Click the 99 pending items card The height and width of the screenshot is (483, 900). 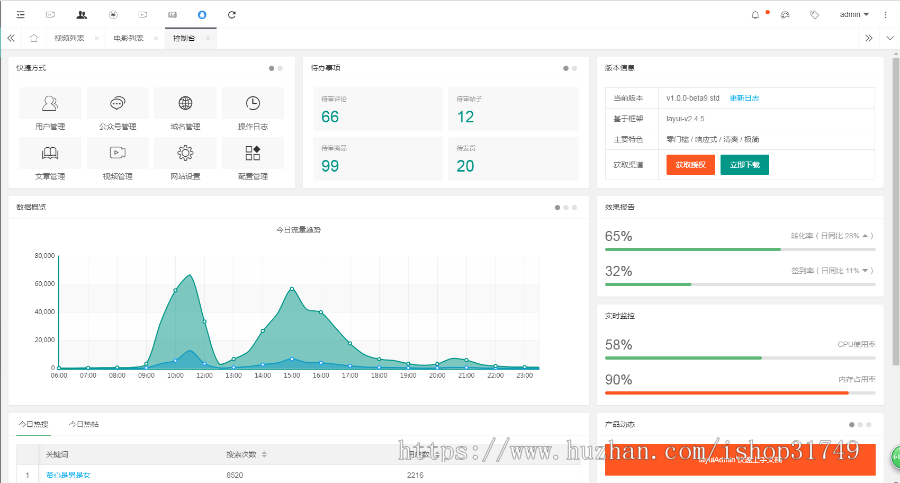(378, 159)
